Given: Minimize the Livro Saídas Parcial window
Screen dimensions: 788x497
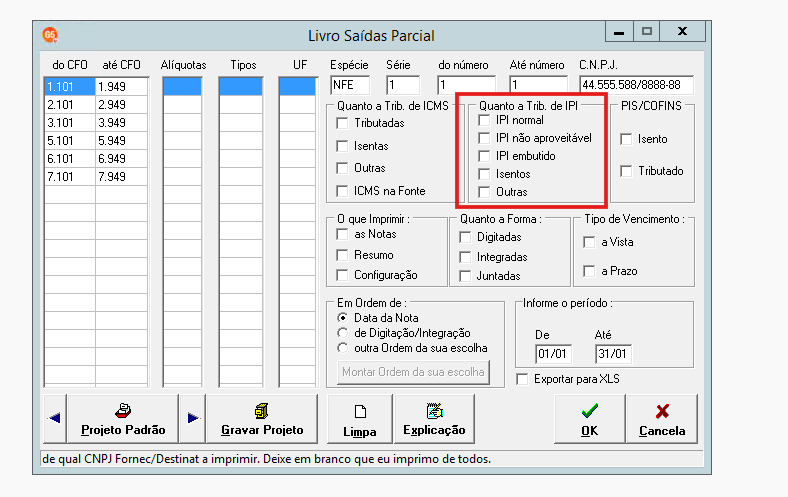Looking at the screenshot, I should point(619,32).
